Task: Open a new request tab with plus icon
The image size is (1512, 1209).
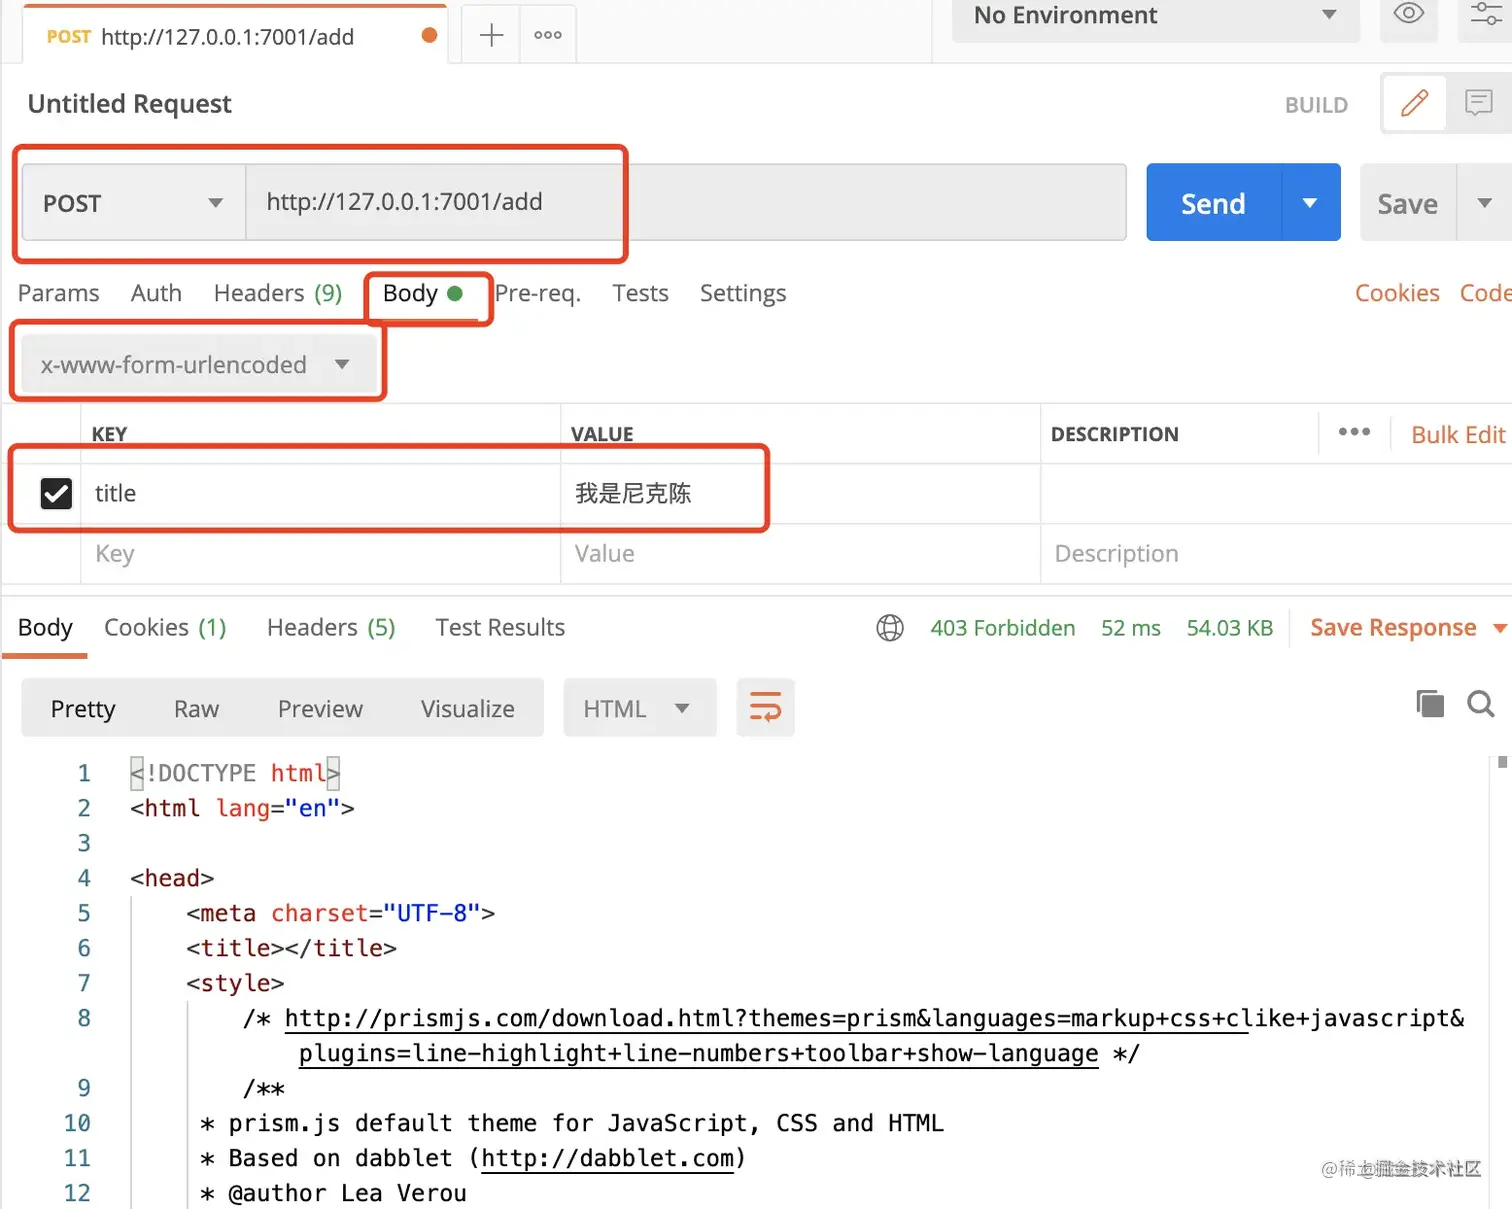Action: [x=491, y=36]
